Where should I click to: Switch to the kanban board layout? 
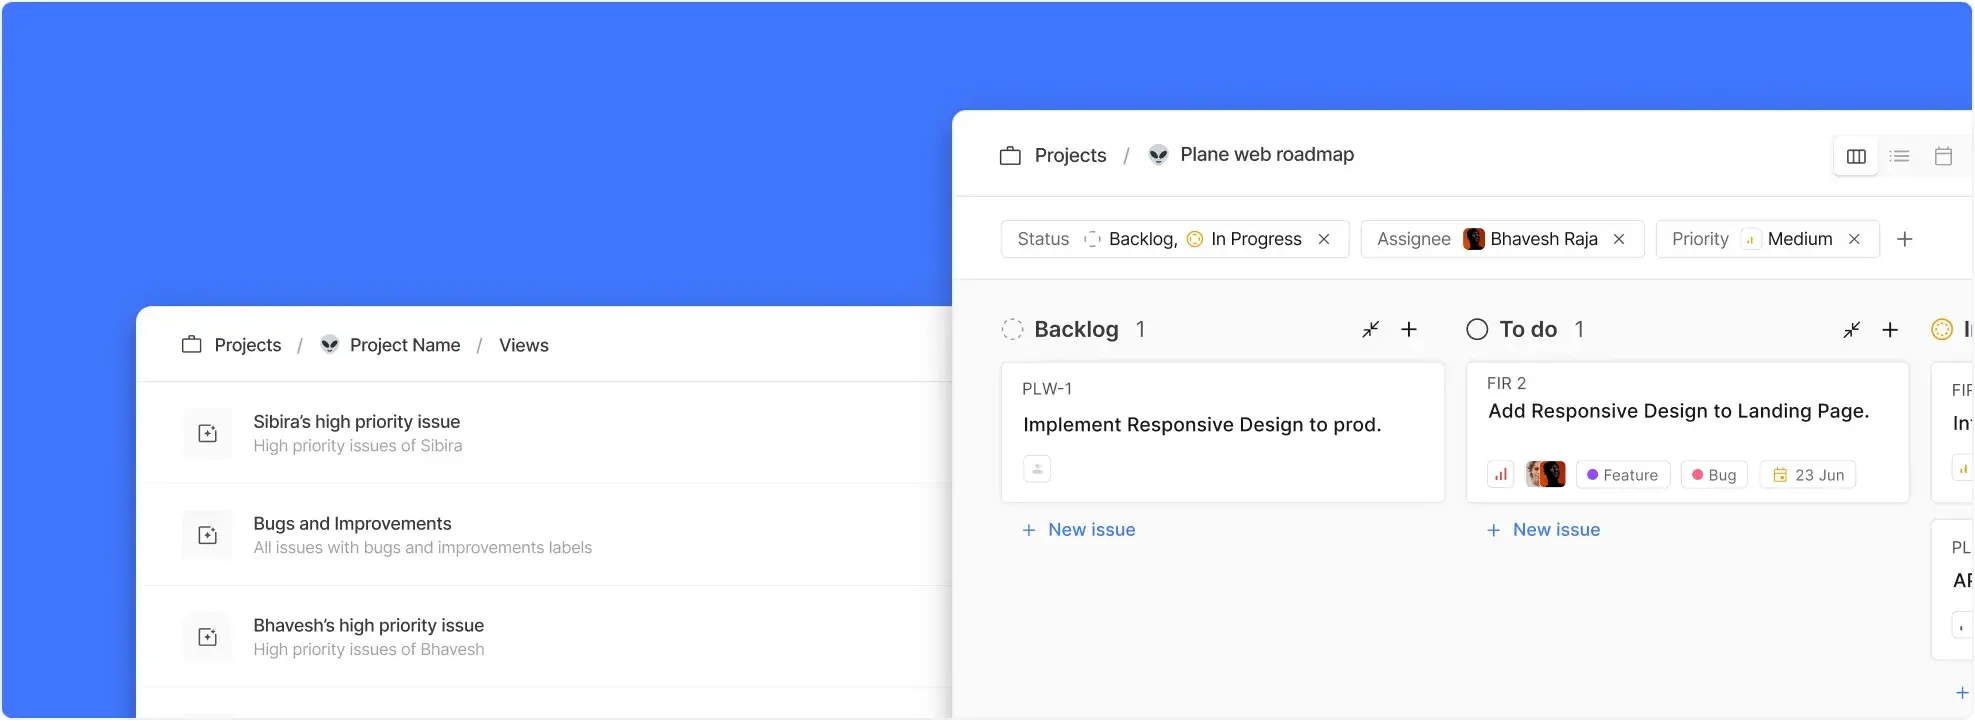point(1856,156)
